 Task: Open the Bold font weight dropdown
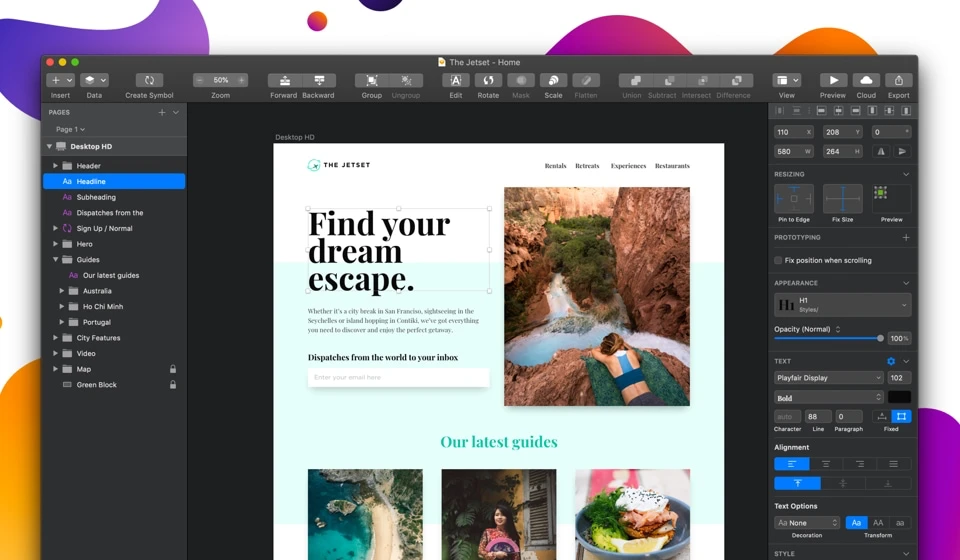click(x=828, y=398)
